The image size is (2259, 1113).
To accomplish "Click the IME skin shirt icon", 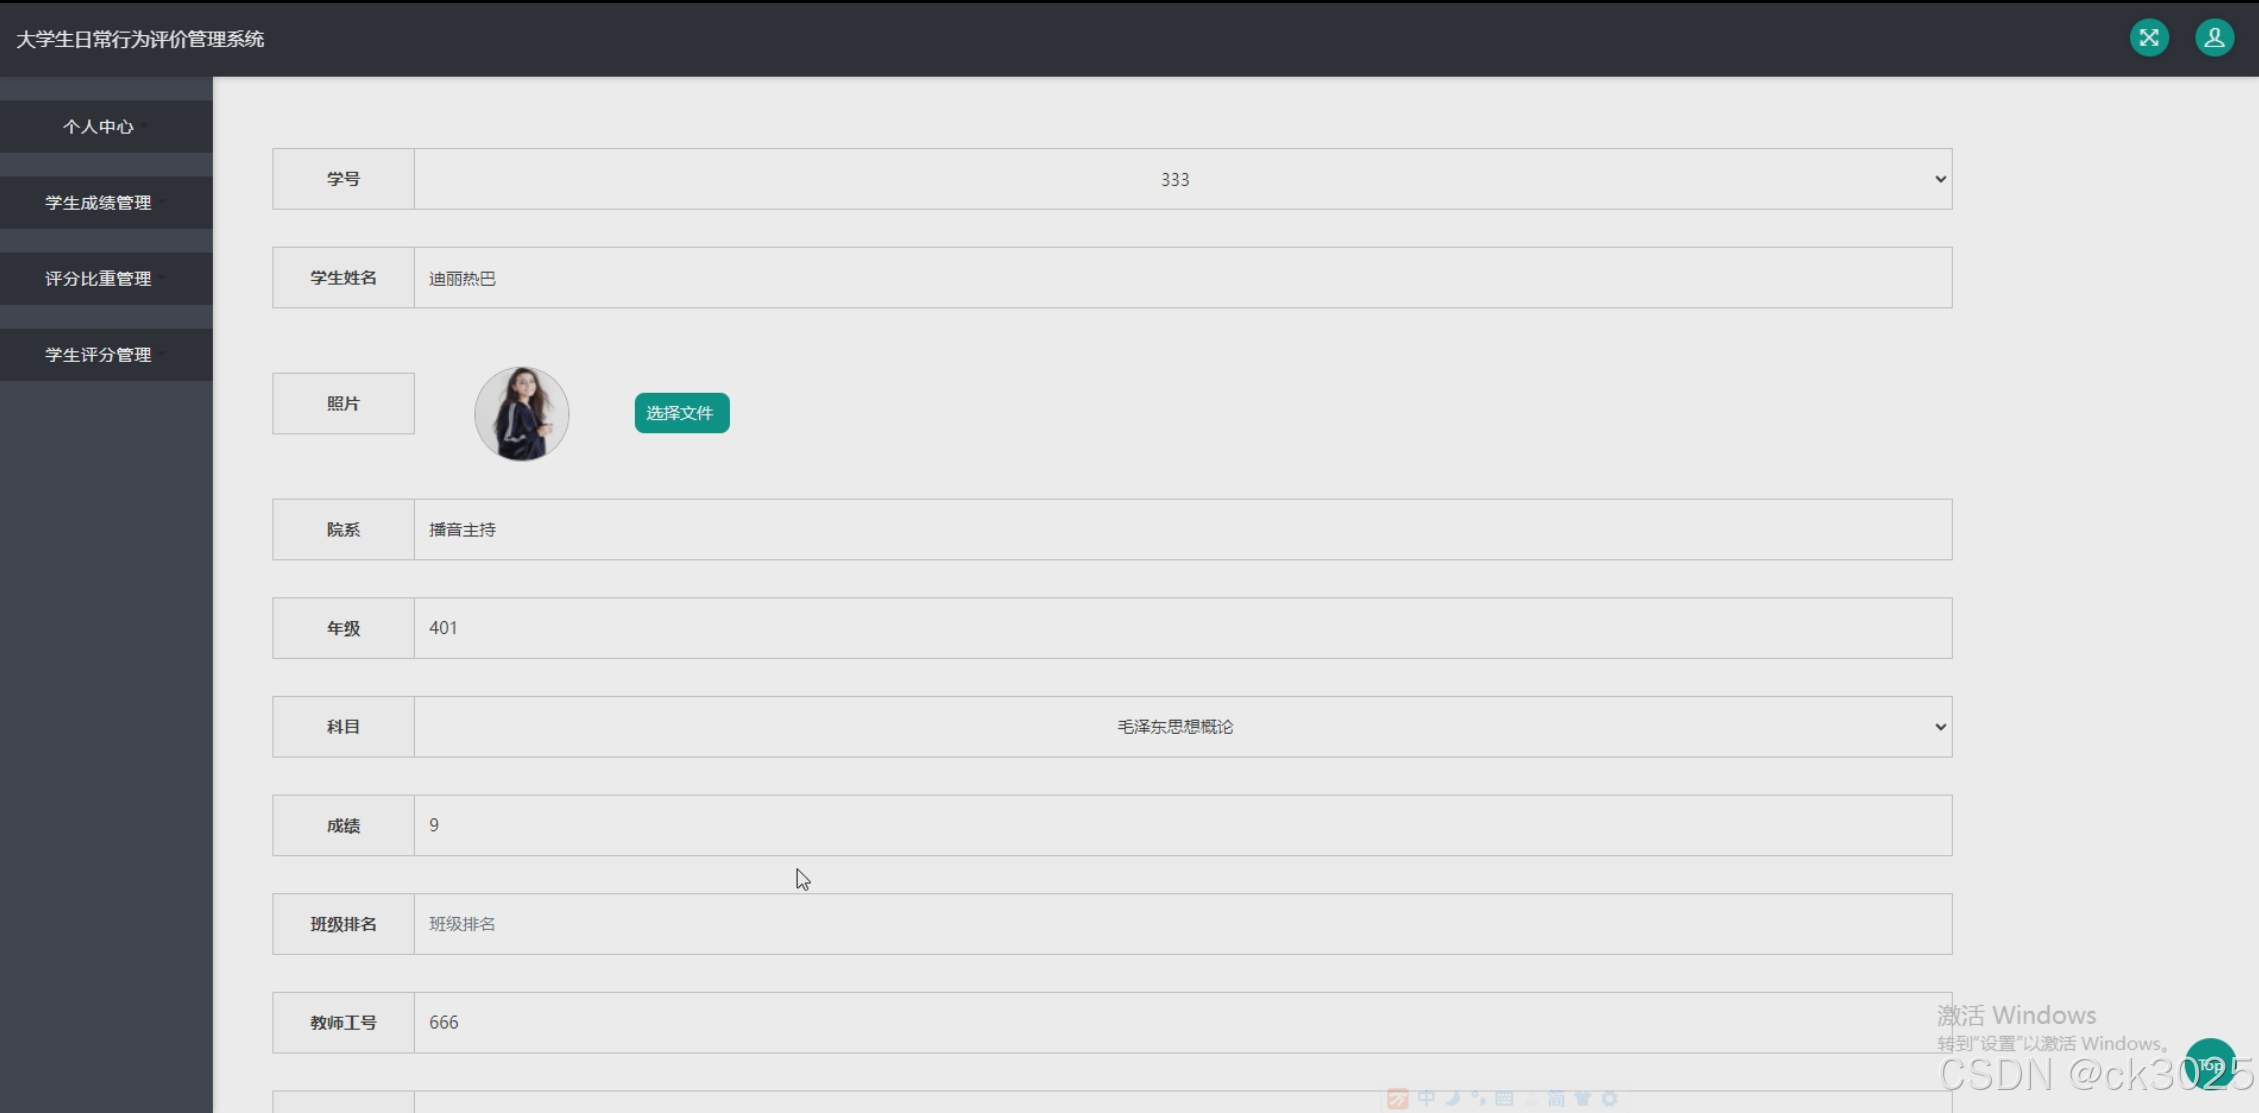I will [1582, 1099].
